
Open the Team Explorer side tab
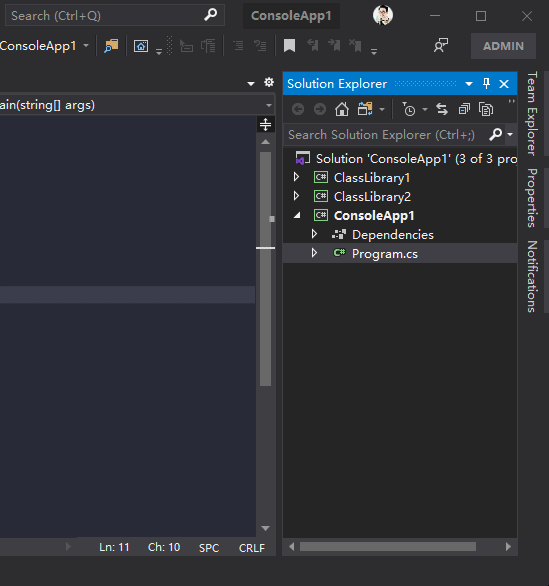[x=532, y=114]
